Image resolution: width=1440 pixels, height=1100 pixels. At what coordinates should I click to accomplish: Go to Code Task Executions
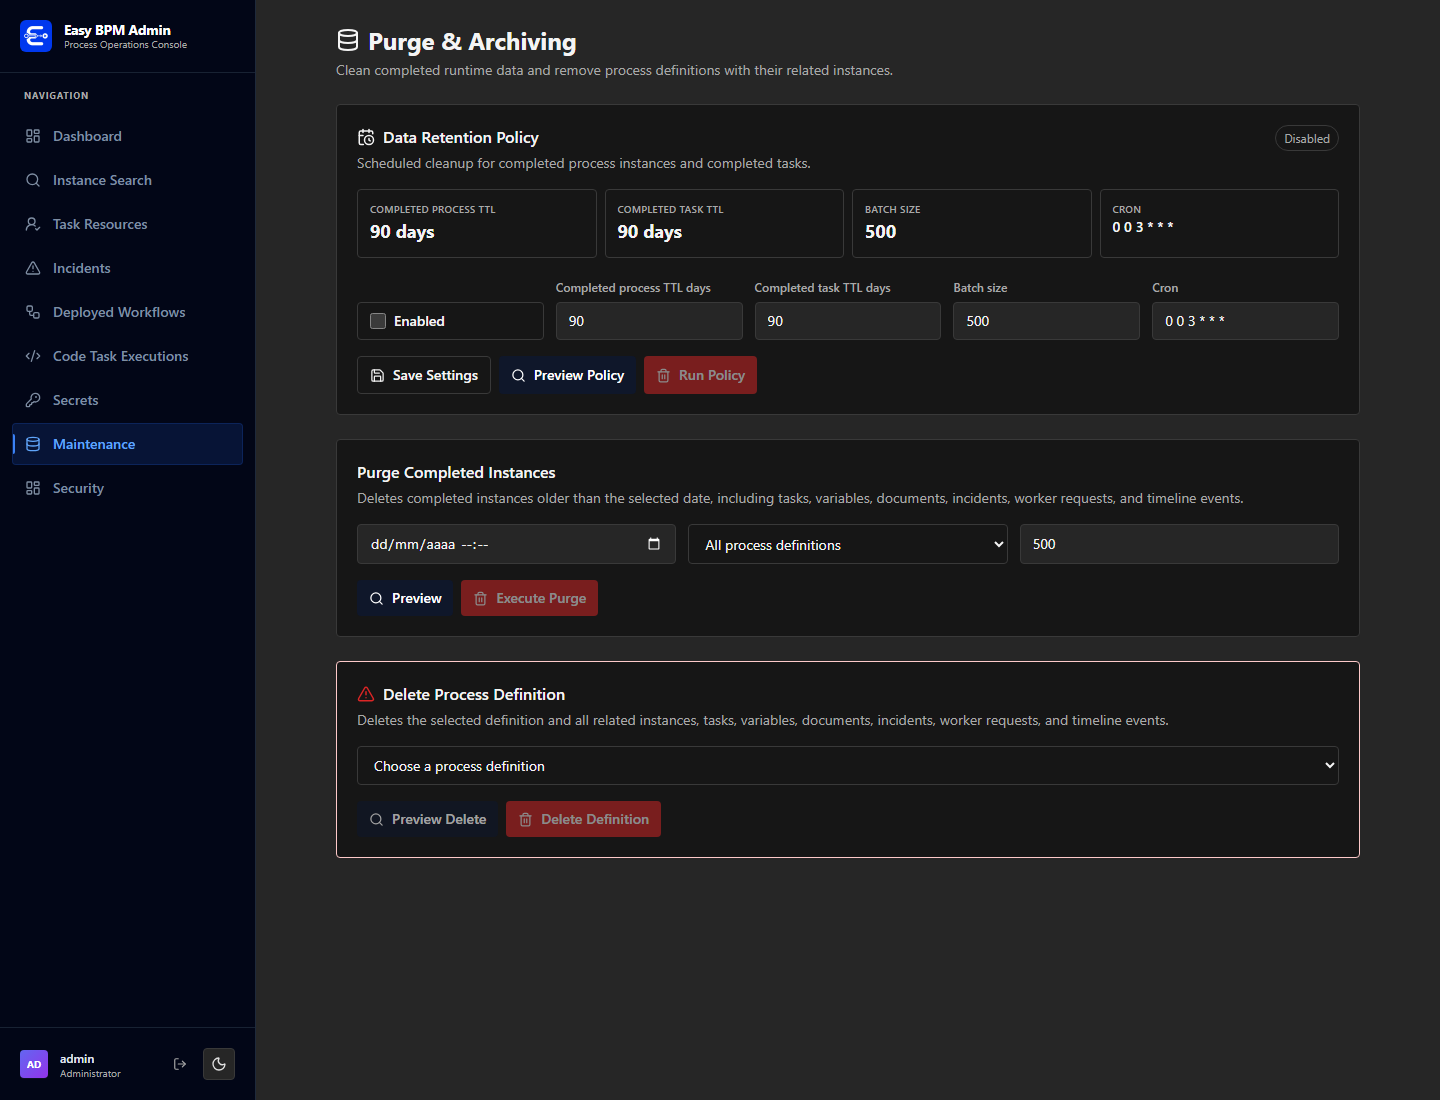click(128, 356)
